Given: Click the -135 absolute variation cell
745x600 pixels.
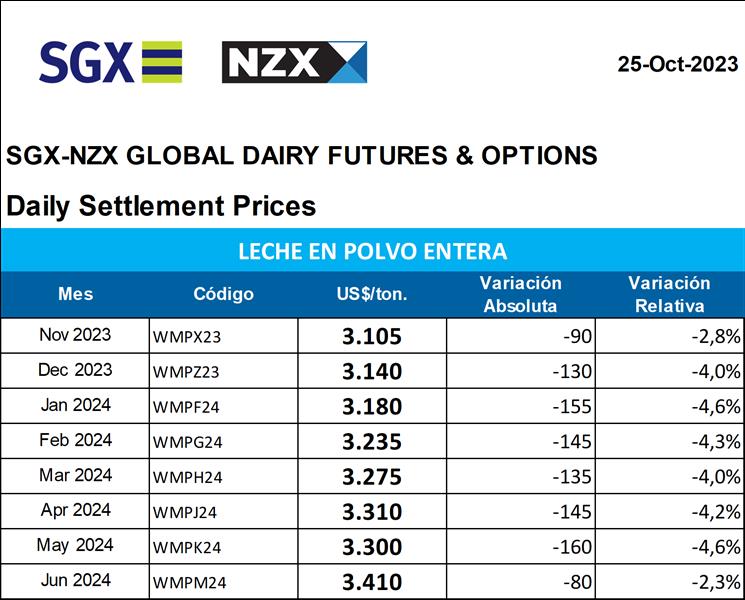Looking at the screenshot, I should click(573, 477).
